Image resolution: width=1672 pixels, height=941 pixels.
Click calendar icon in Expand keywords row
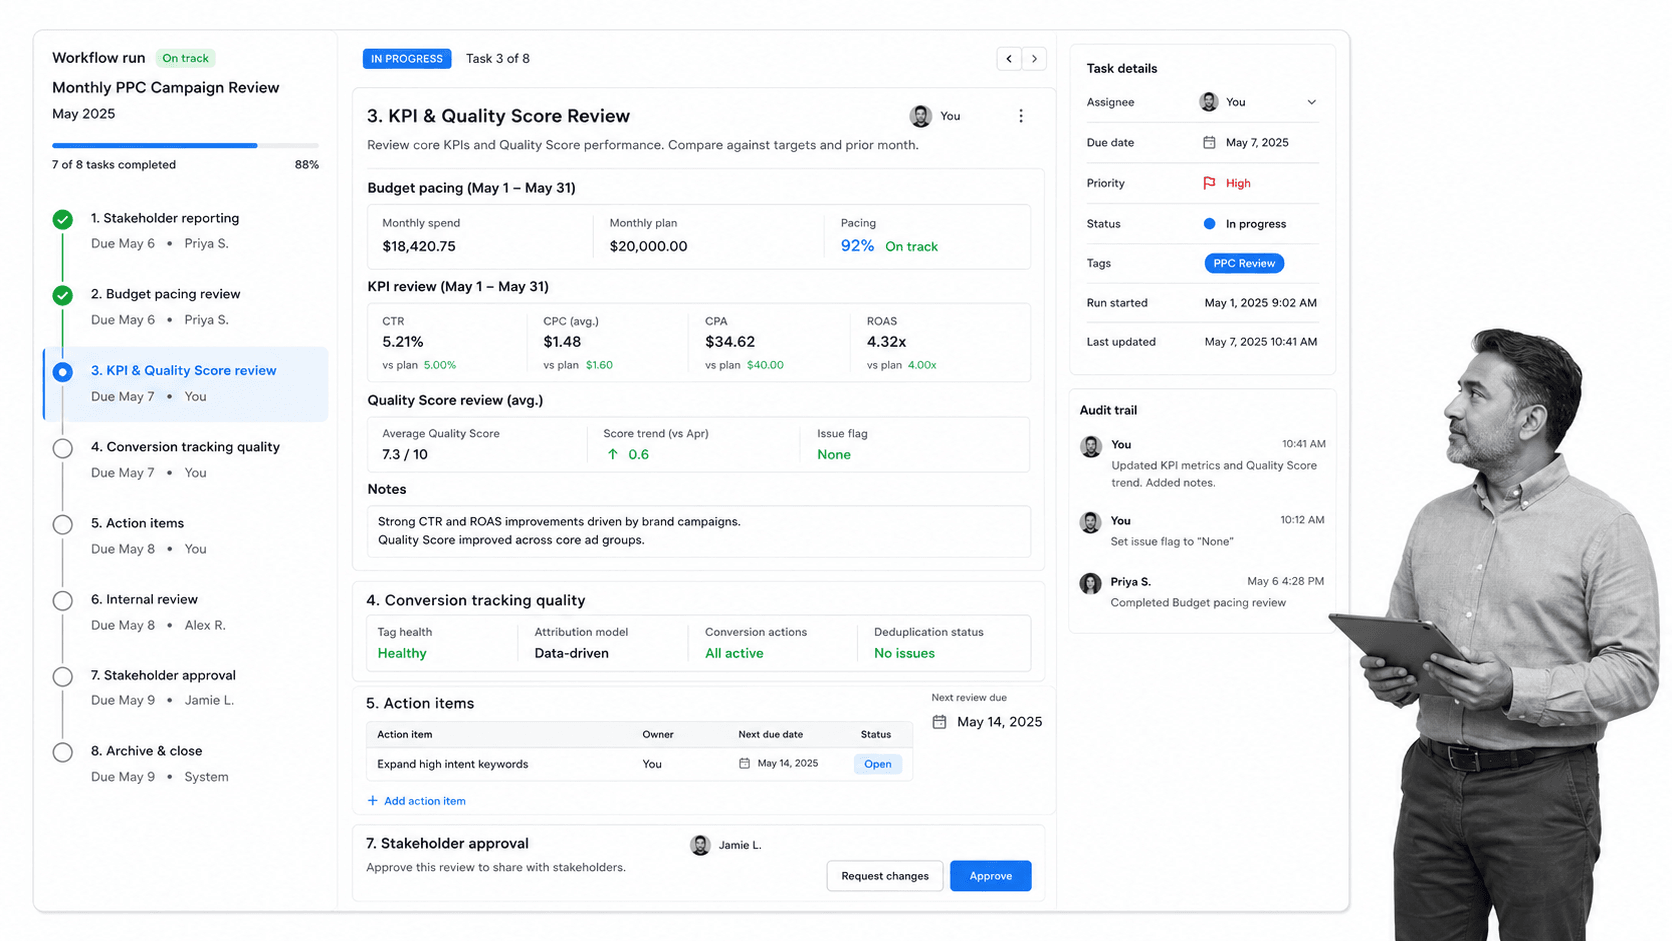(x=744, y=763)
